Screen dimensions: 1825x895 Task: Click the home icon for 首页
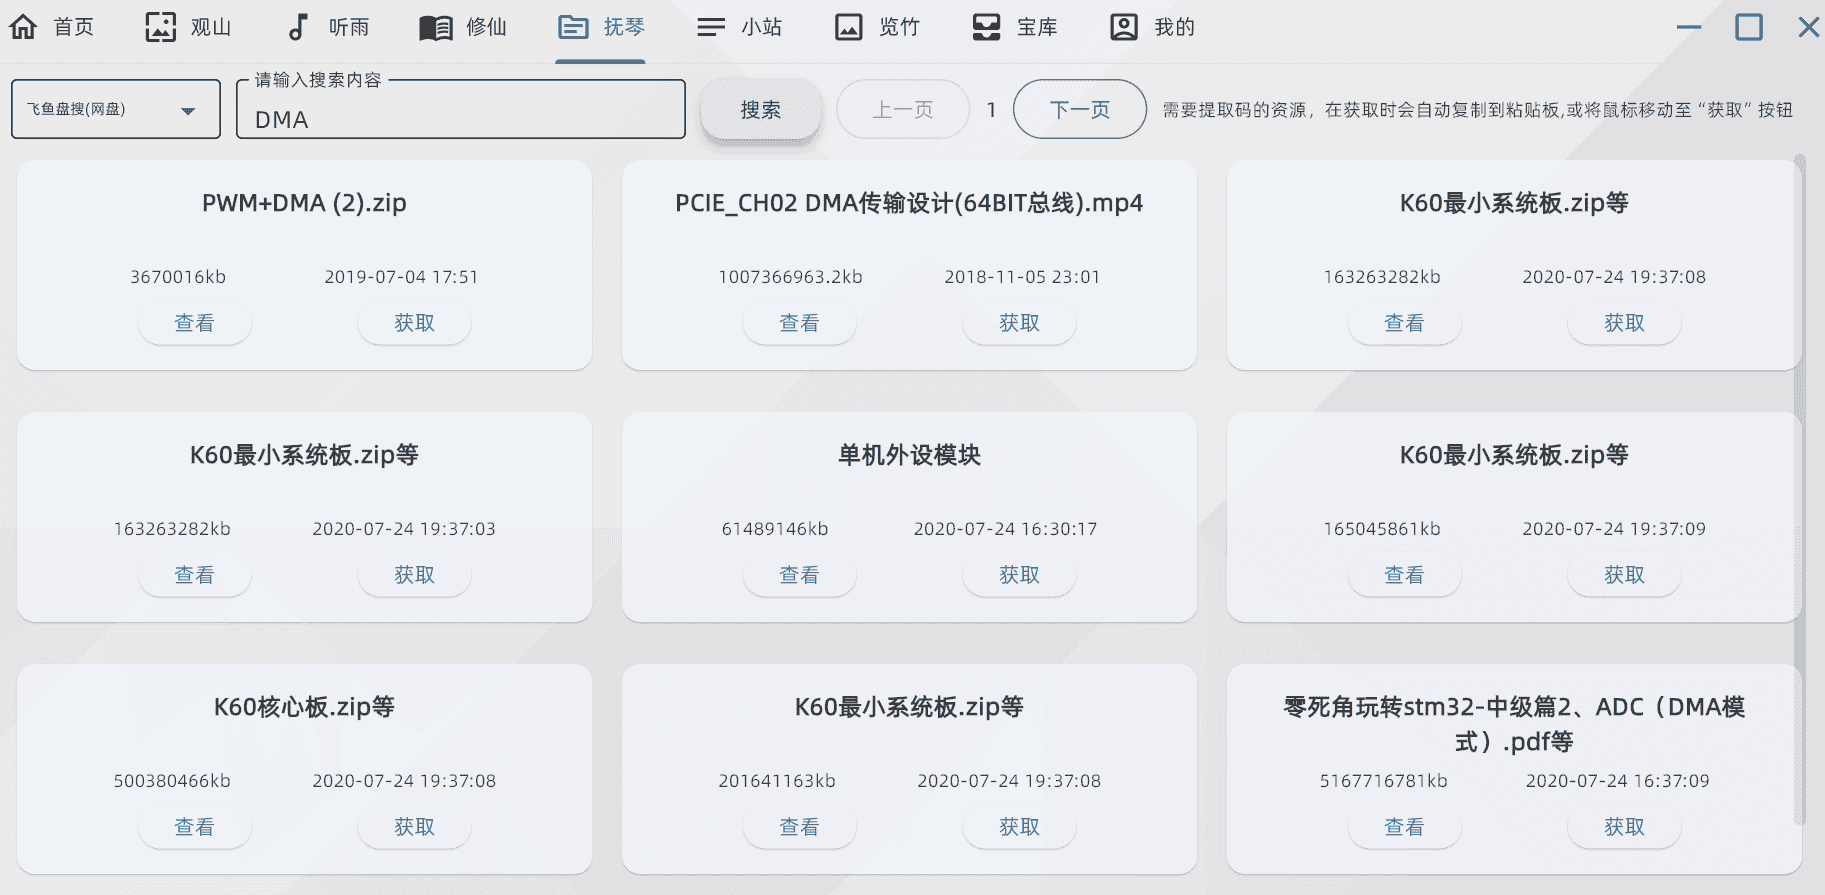pyautogui.click(x=24, y=27)
